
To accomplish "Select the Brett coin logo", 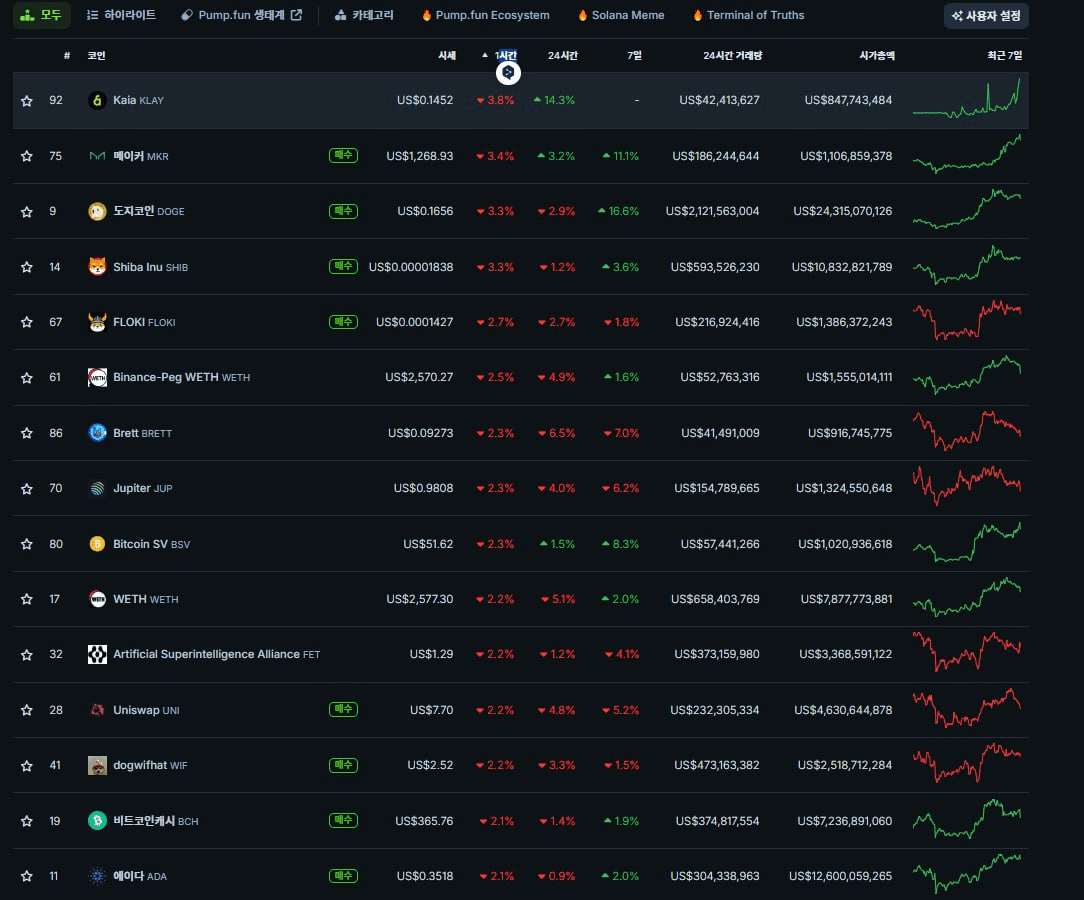I will click(x=97, y=433).
